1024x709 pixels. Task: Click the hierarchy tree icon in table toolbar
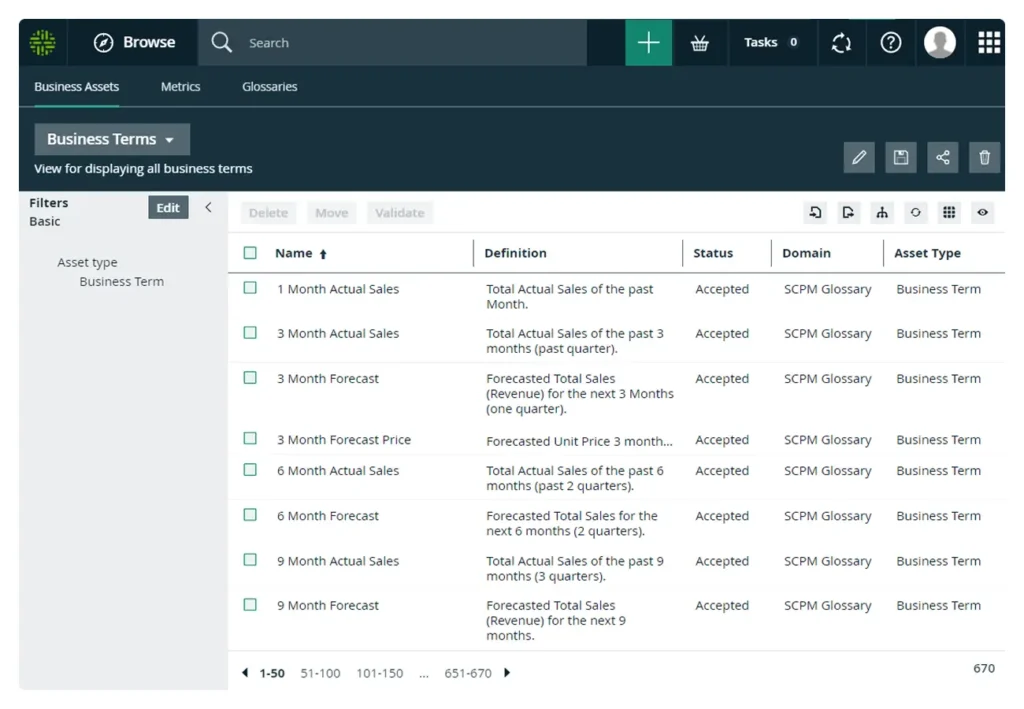881,213
